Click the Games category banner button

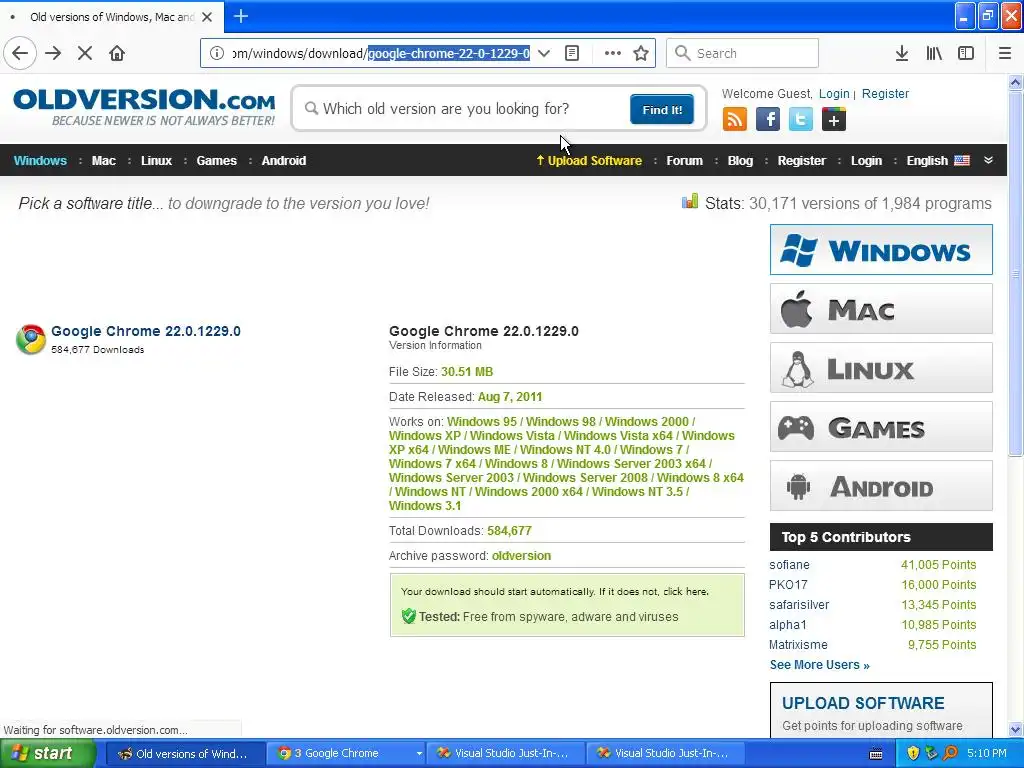[881, 427]
